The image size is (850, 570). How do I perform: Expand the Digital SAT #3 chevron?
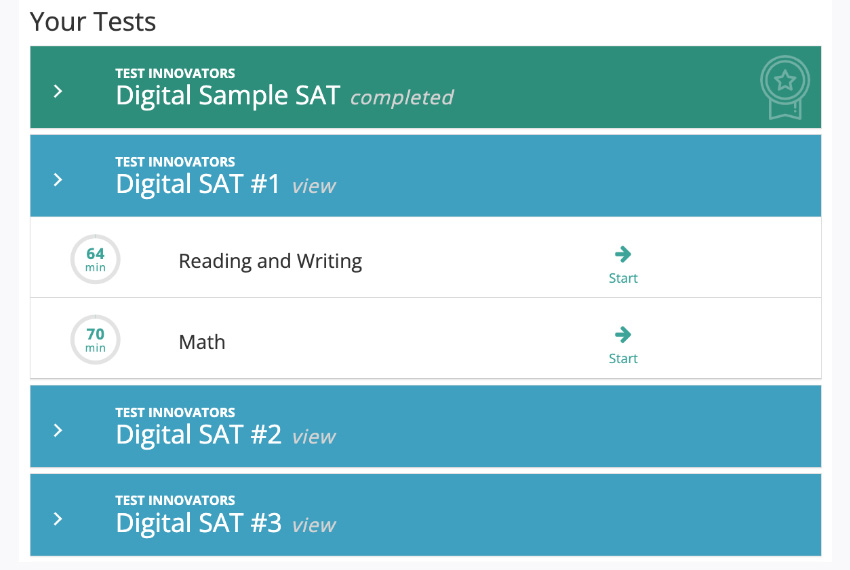58,519
